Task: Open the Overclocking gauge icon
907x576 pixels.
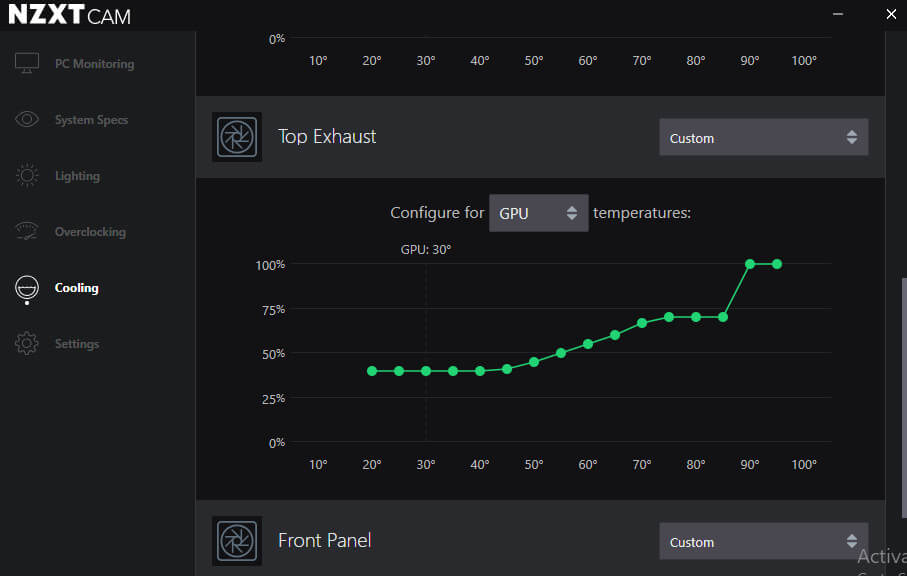Action: 27,231
